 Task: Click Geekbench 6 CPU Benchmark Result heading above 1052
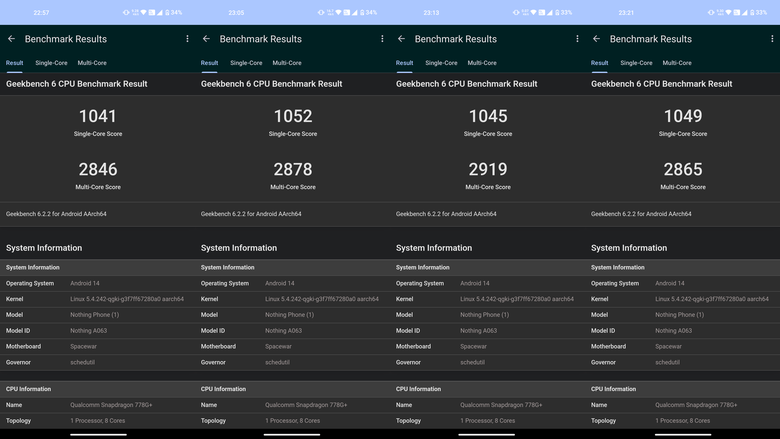272,84
